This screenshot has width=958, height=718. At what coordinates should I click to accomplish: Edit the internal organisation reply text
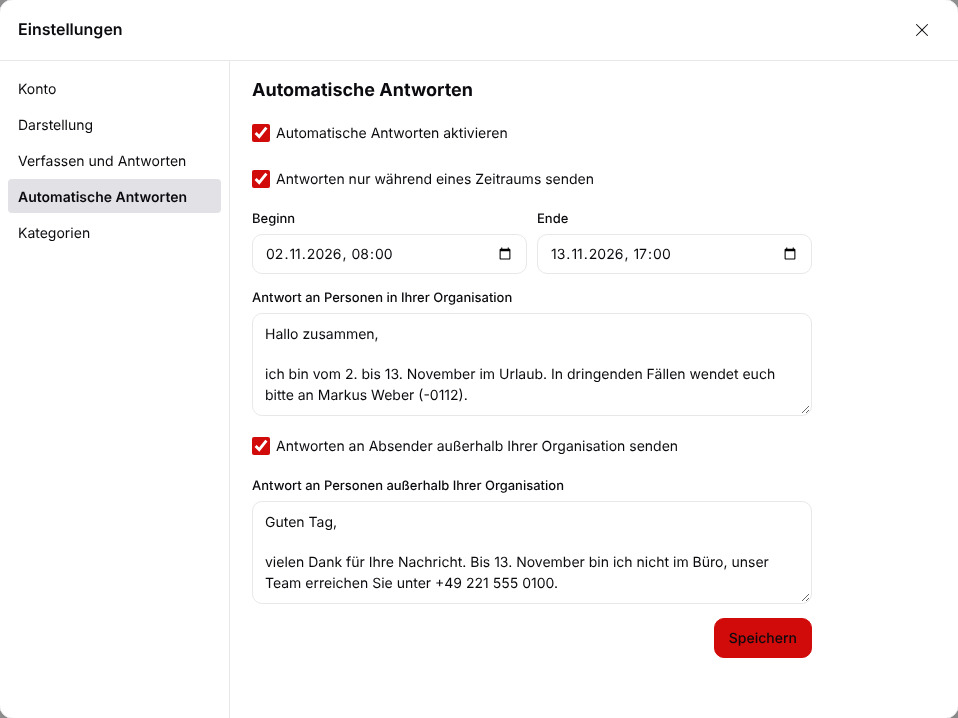pos(532,365)
